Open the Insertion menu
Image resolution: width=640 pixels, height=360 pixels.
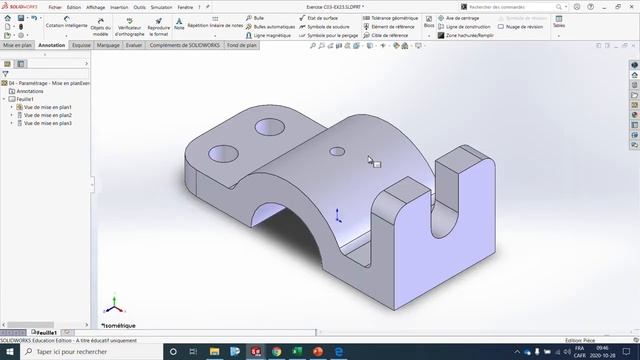point(119,7)
